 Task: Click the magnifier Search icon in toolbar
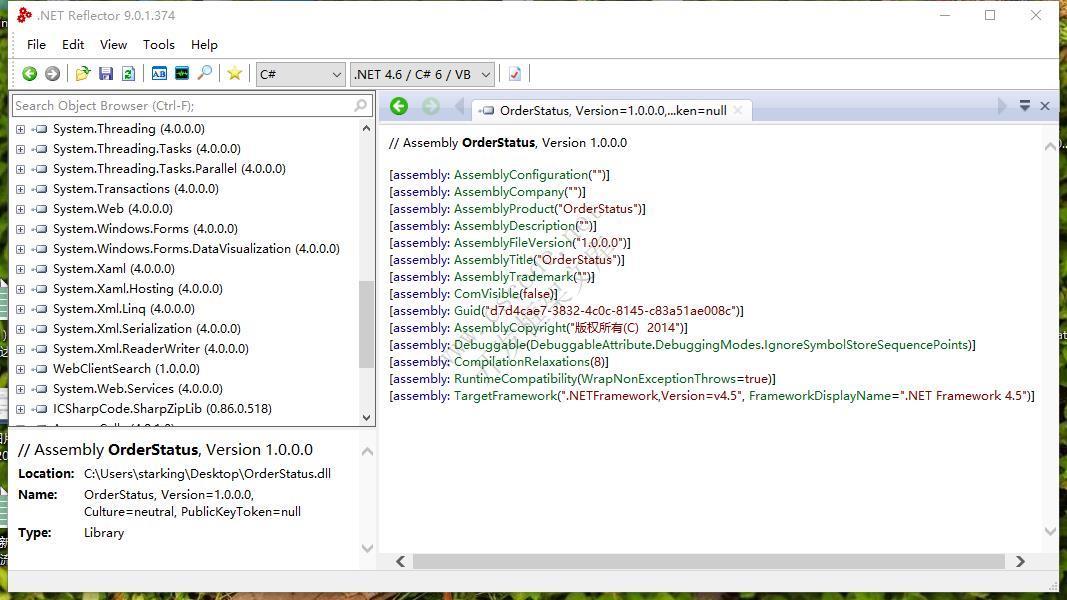pos(205,74)
